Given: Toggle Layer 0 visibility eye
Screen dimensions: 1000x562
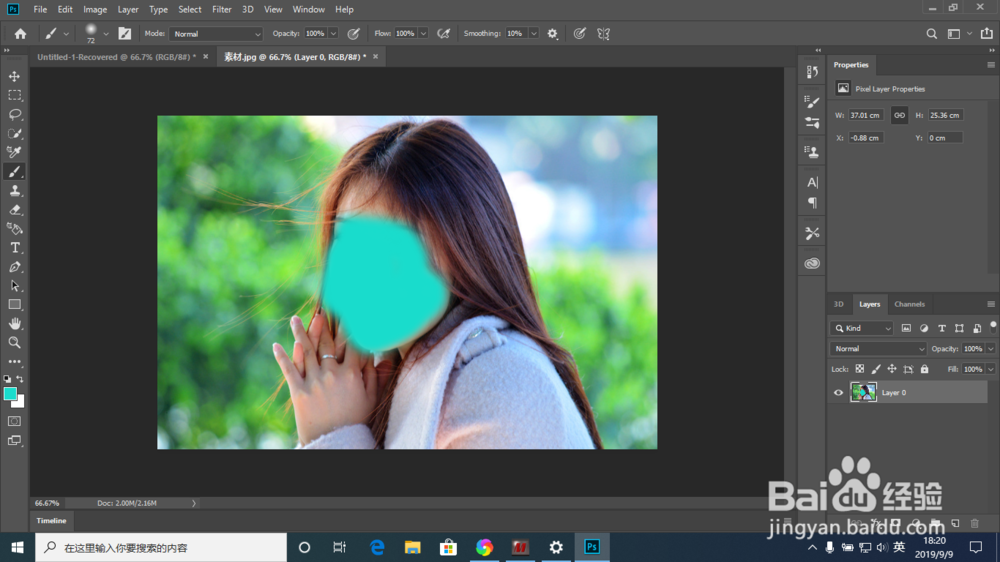Looking at the screenshot, I should [839, 392].
